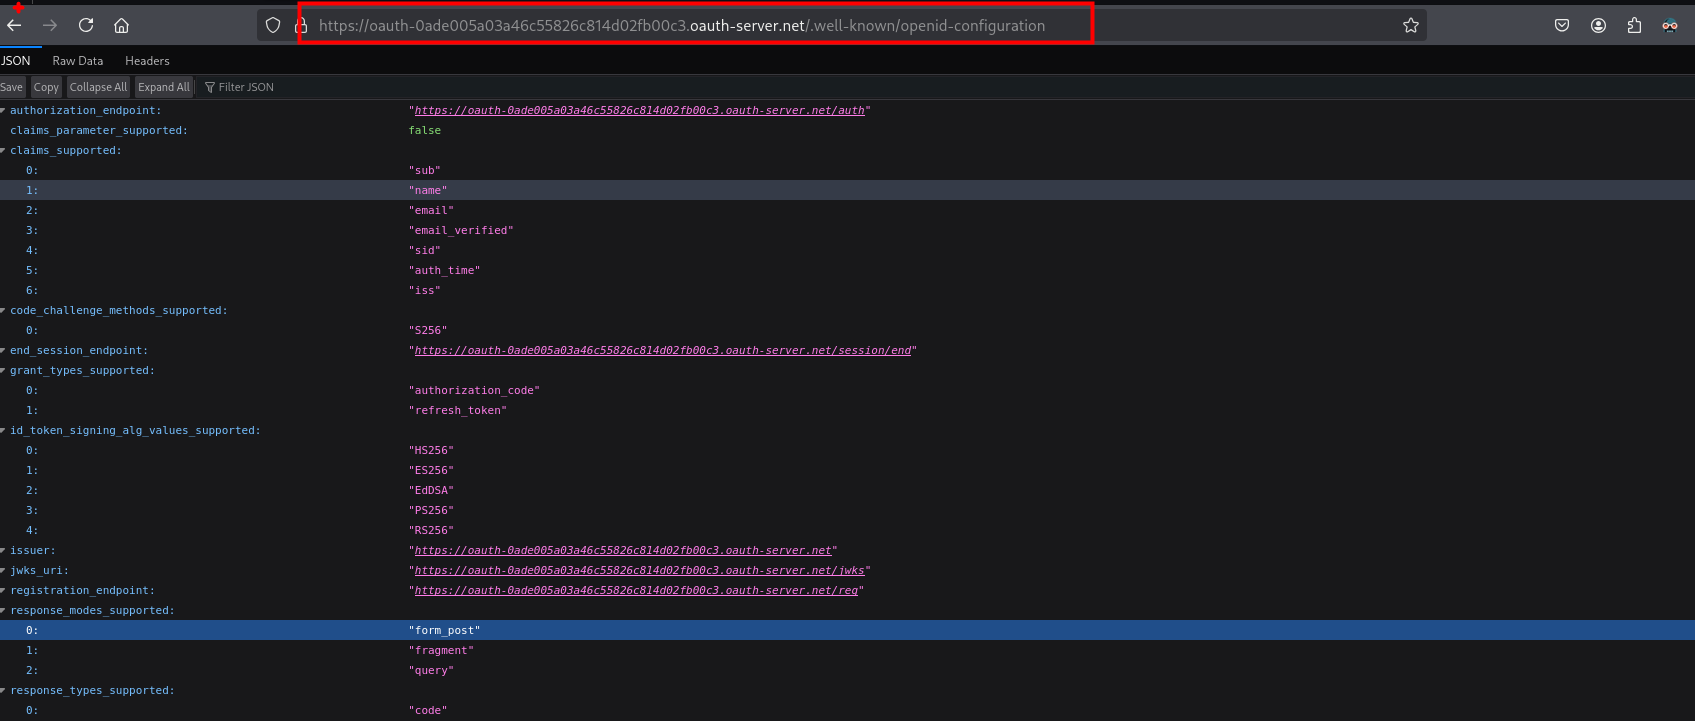Viewport: 1695px width, 721px height.
Task: Go to the browser home page
Action: coord(121,25)
